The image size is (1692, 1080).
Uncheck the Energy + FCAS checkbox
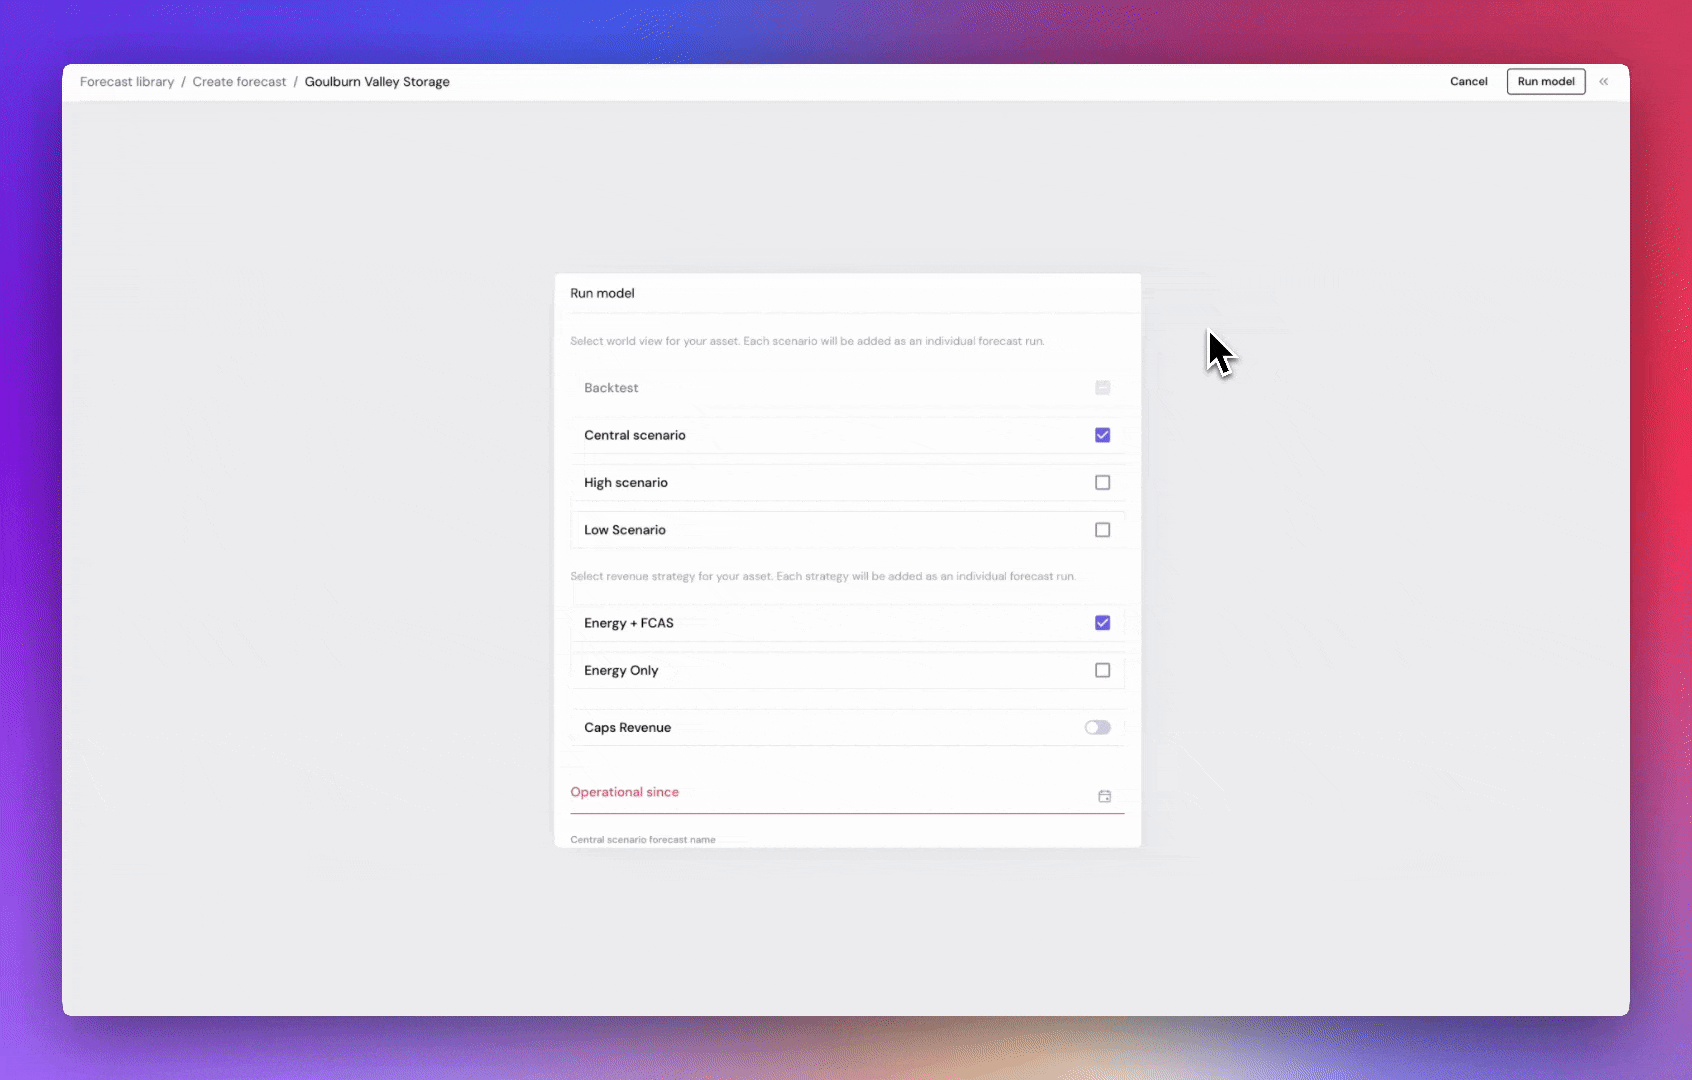(x=1102, y=623)
